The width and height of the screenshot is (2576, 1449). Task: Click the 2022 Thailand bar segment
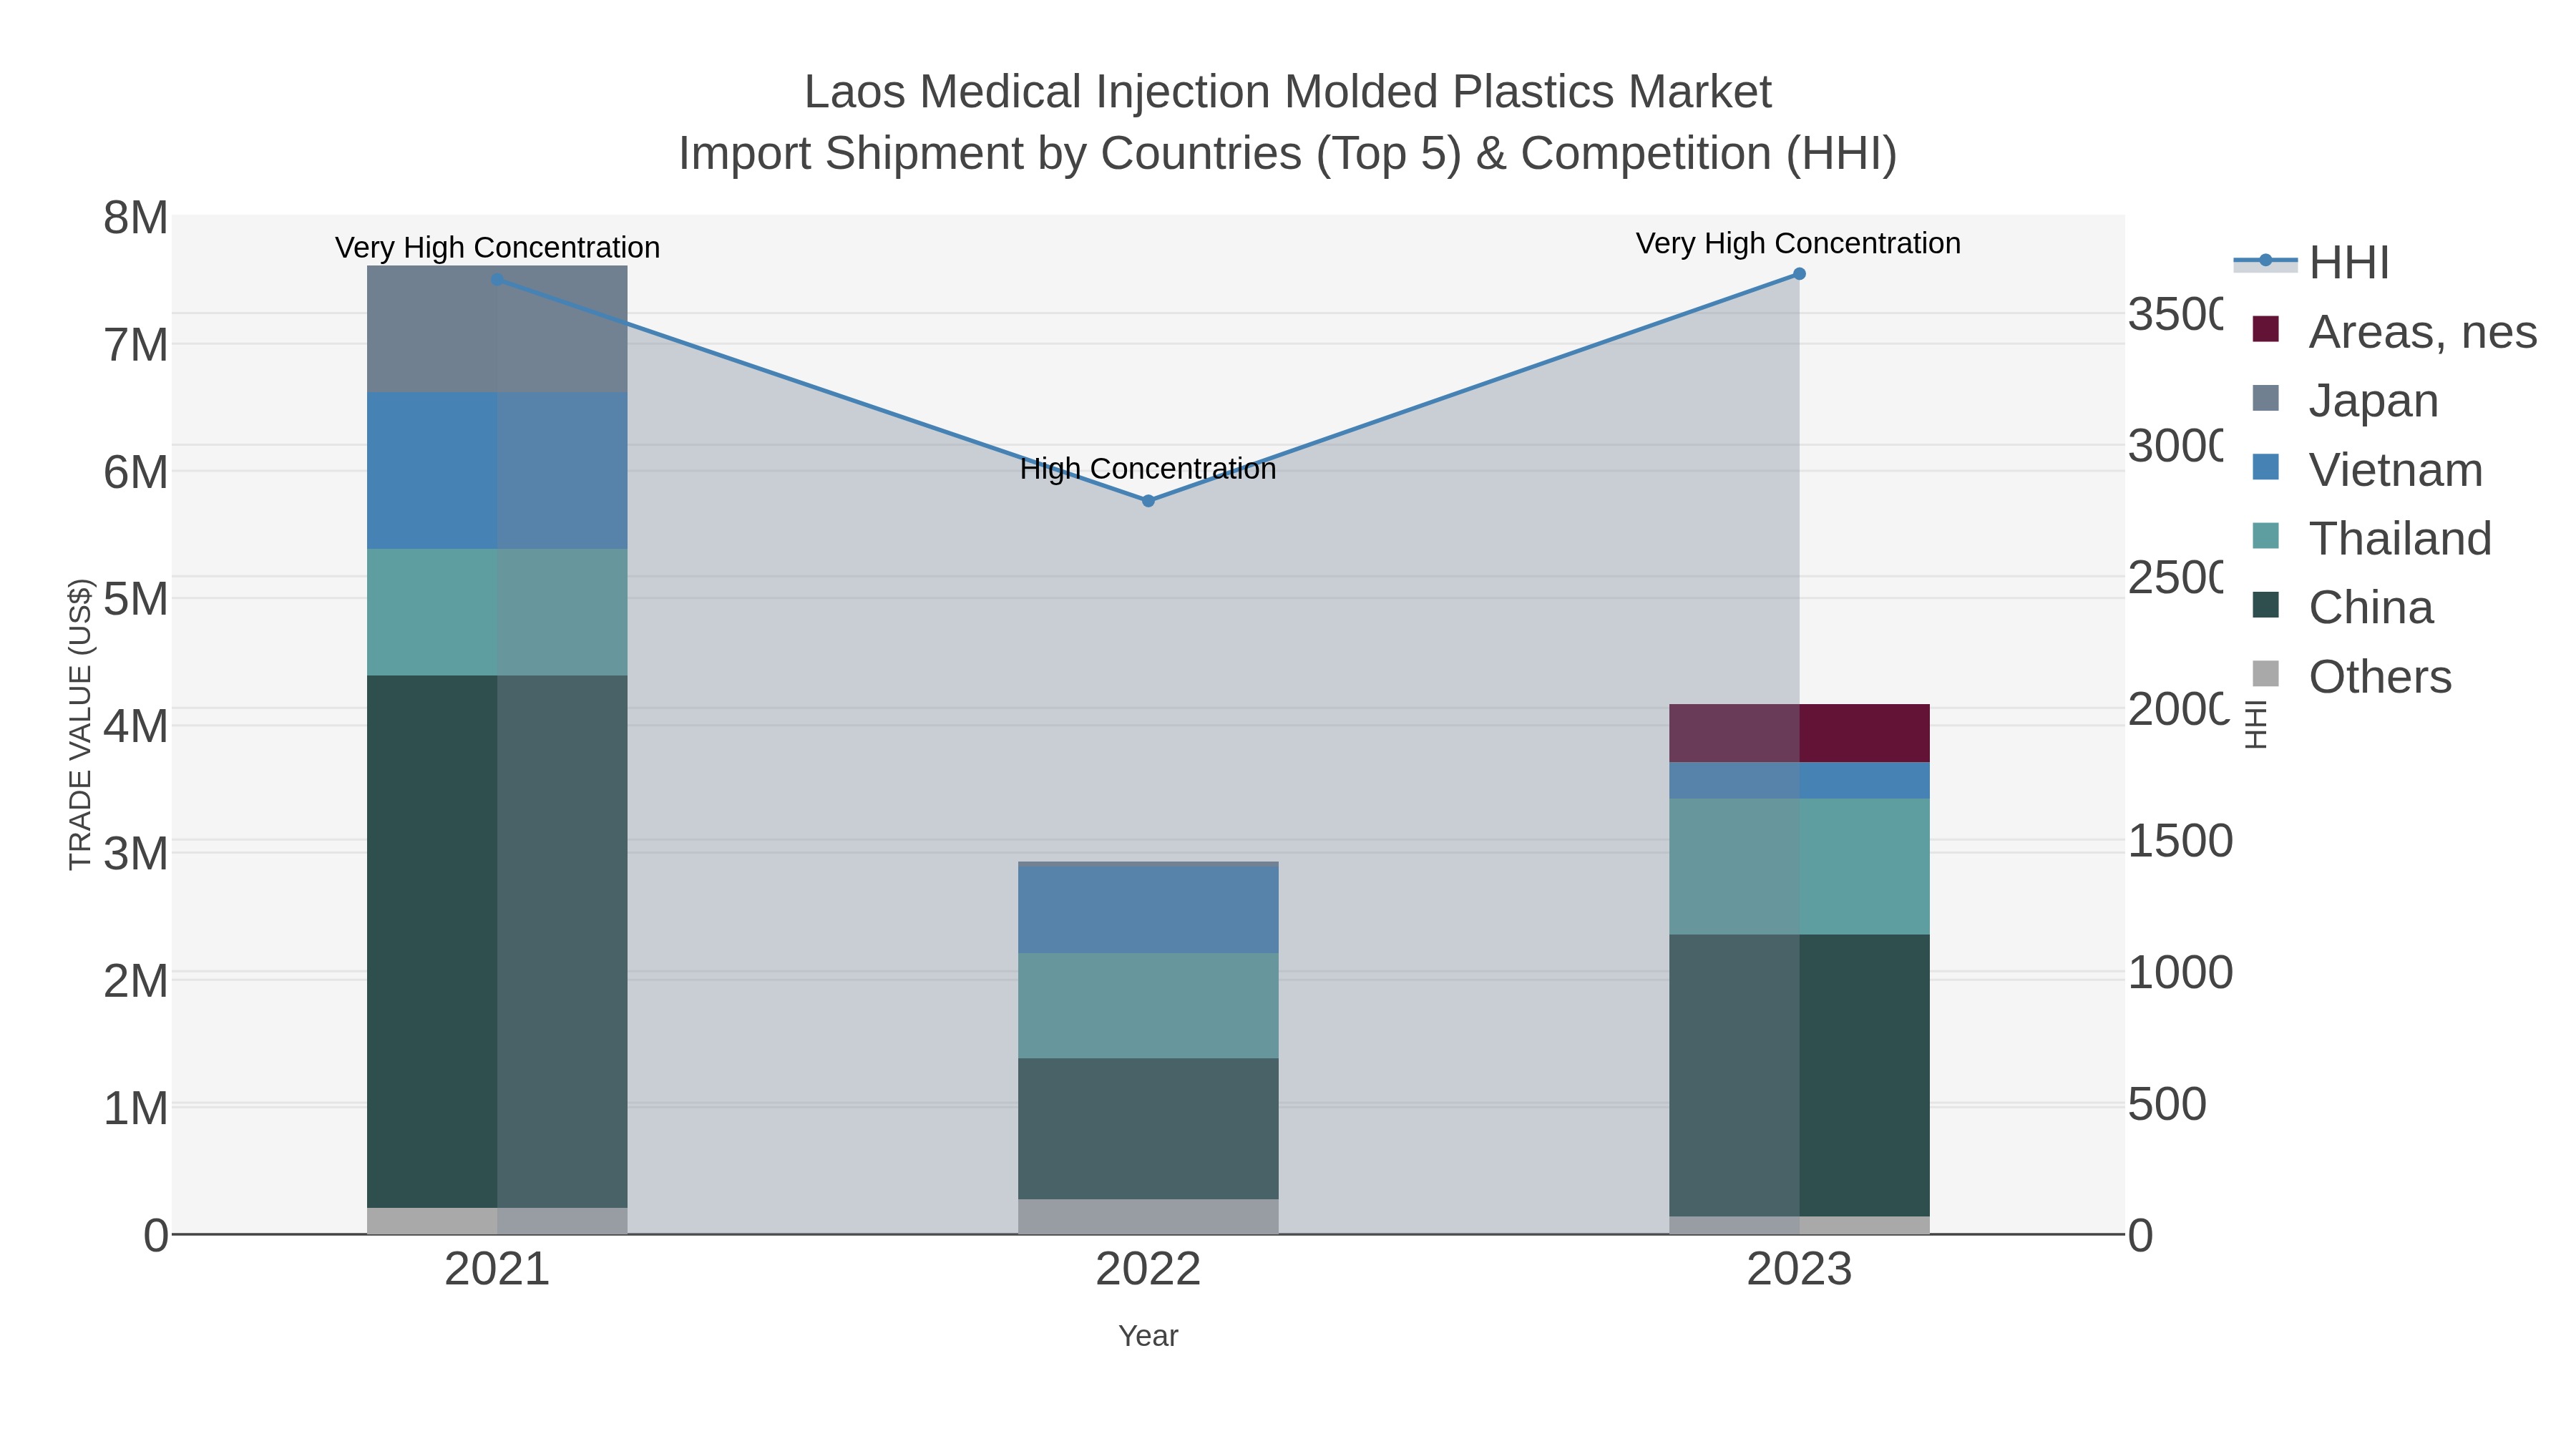click(1148, 1006)
